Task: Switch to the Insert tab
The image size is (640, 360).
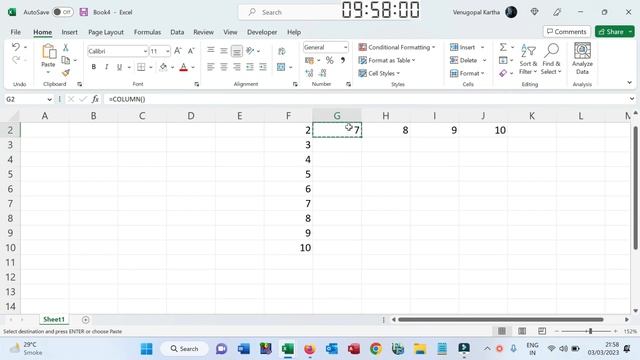Action: click(69, 32)
